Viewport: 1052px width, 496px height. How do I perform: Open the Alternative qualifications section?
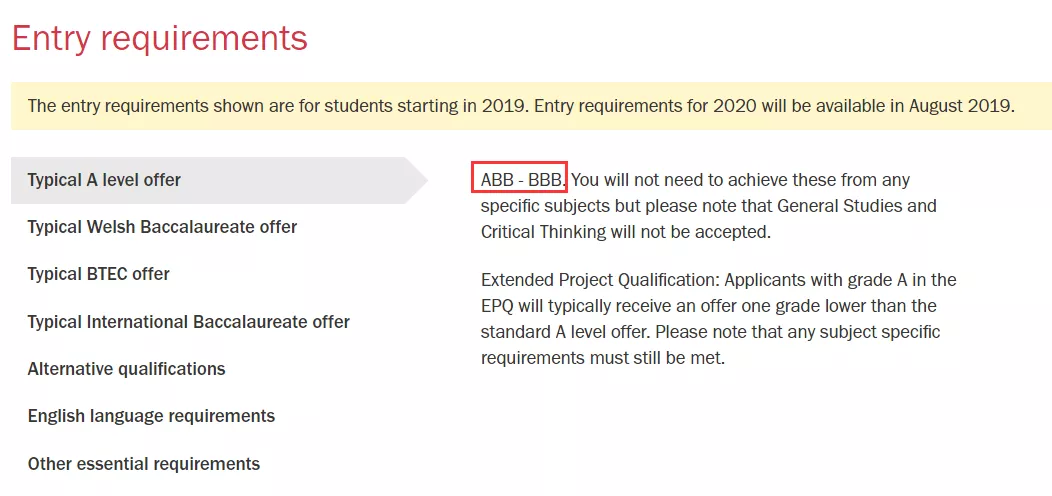126,369
